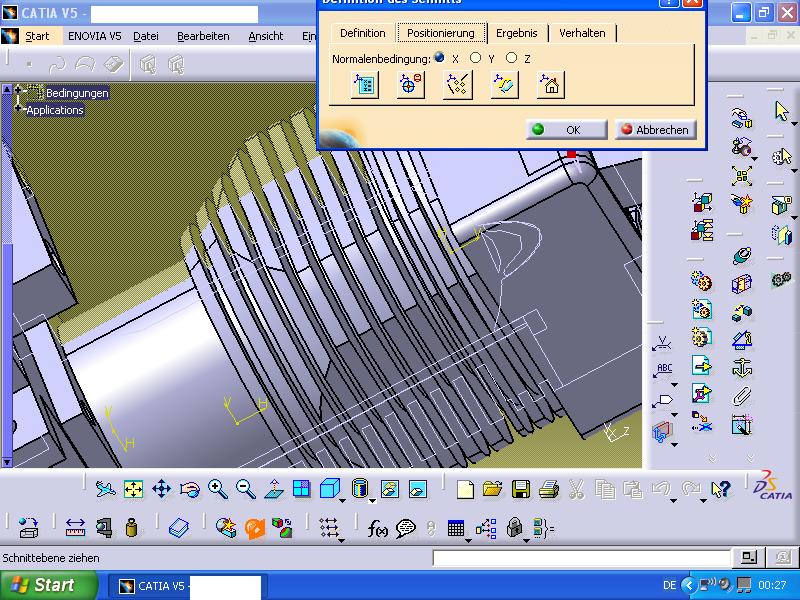Show hidden tray icons on taskbar
This screenshot has height=600, width=800.
[688, 585]
